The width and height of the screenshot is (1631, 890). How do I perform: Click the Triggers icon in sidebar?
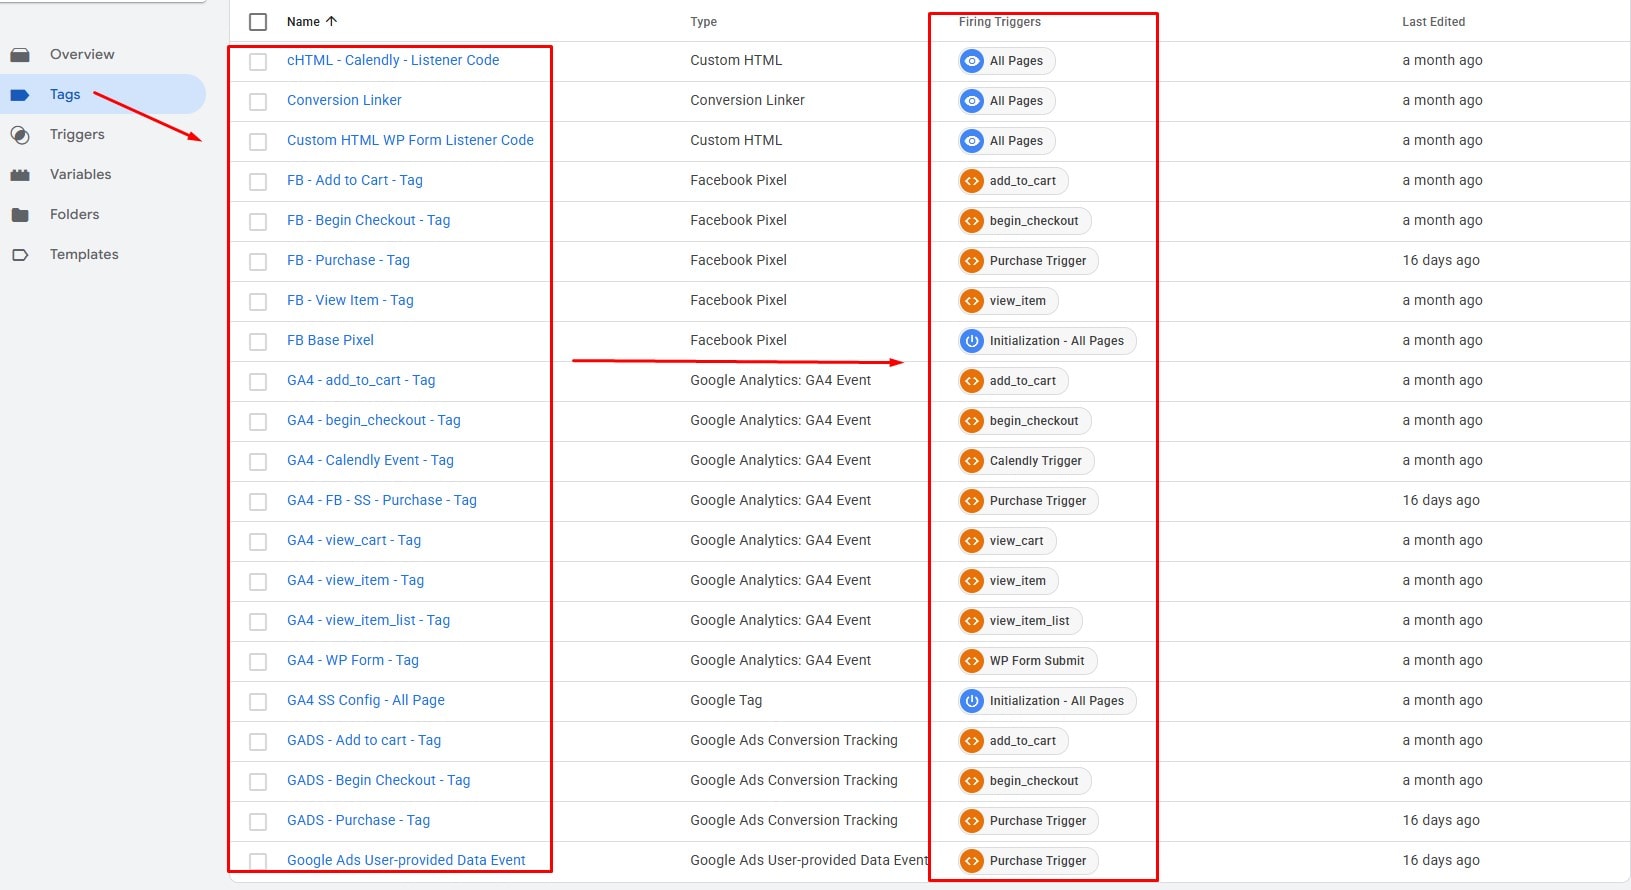point(20,135)
